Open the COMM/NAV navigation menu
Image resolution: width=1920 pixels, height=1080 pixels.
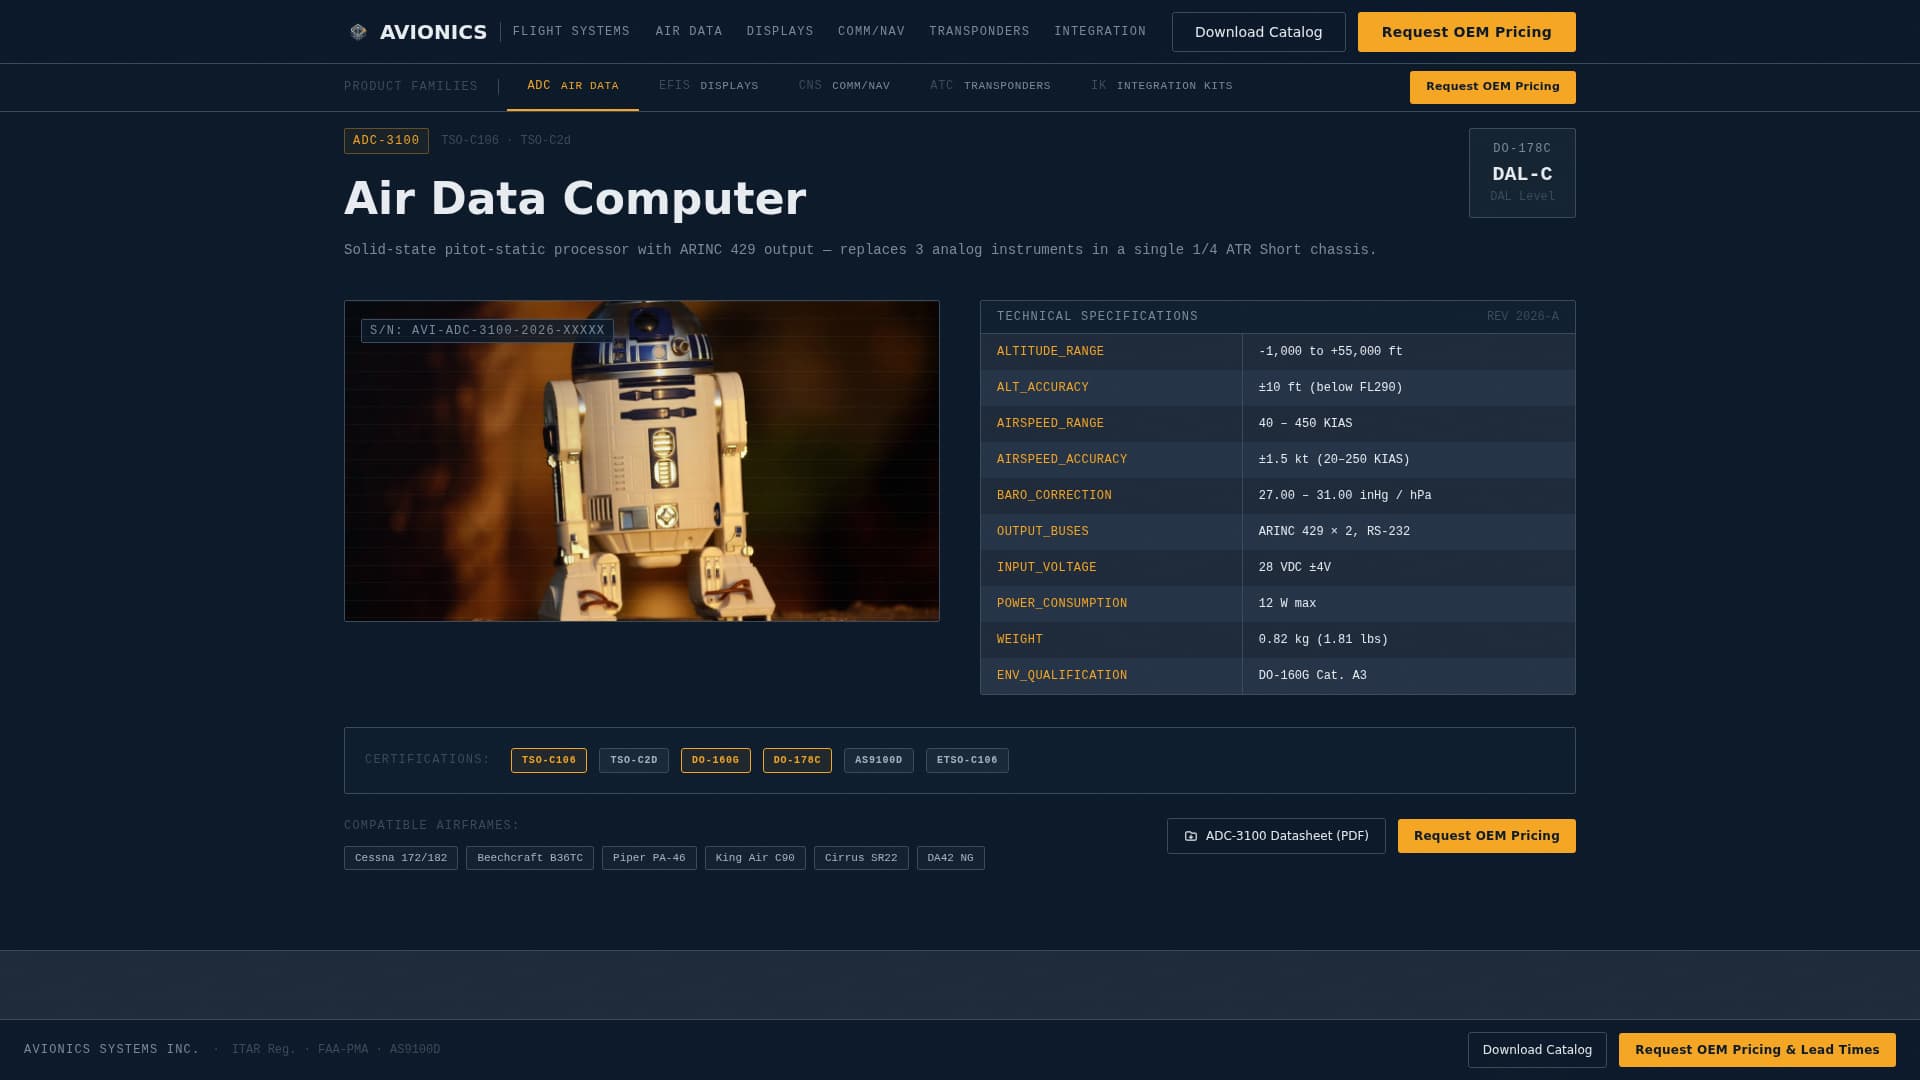point(871,31)
